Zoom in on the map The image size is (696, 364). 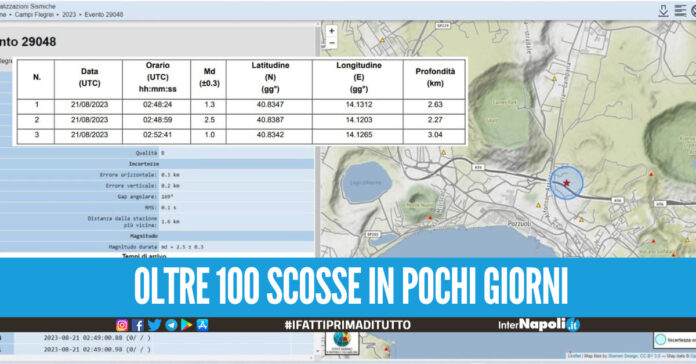pos(332,31)
